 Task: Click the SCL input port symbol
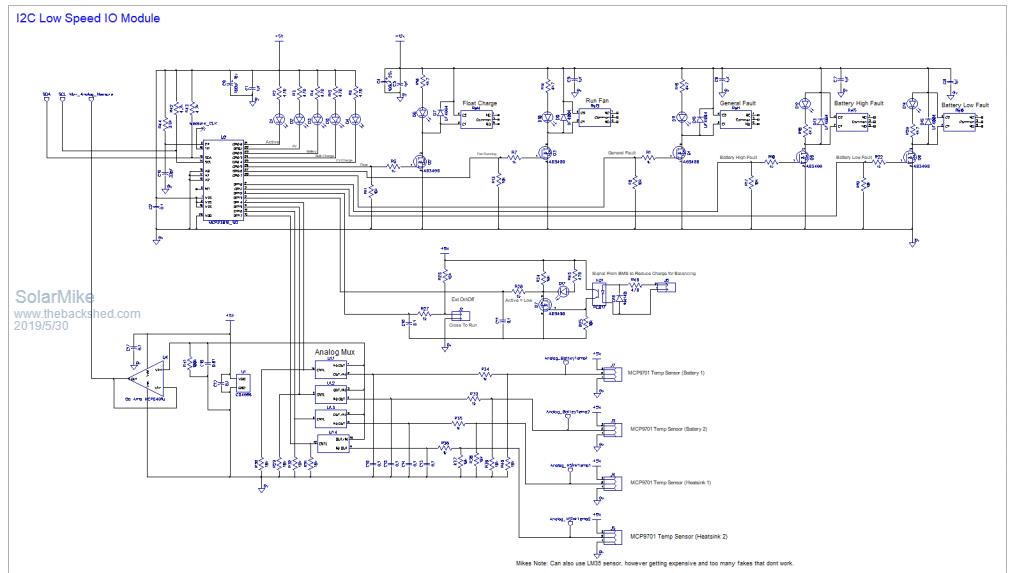point(62,98)
